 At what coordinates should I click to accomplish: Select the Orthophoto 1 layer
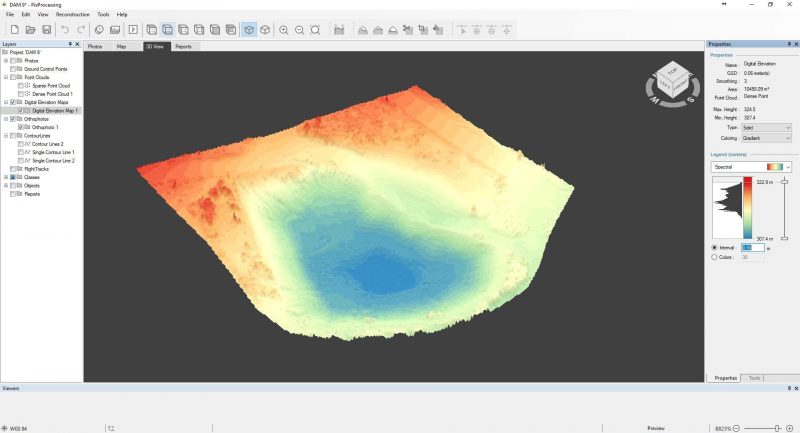point(45,127)
